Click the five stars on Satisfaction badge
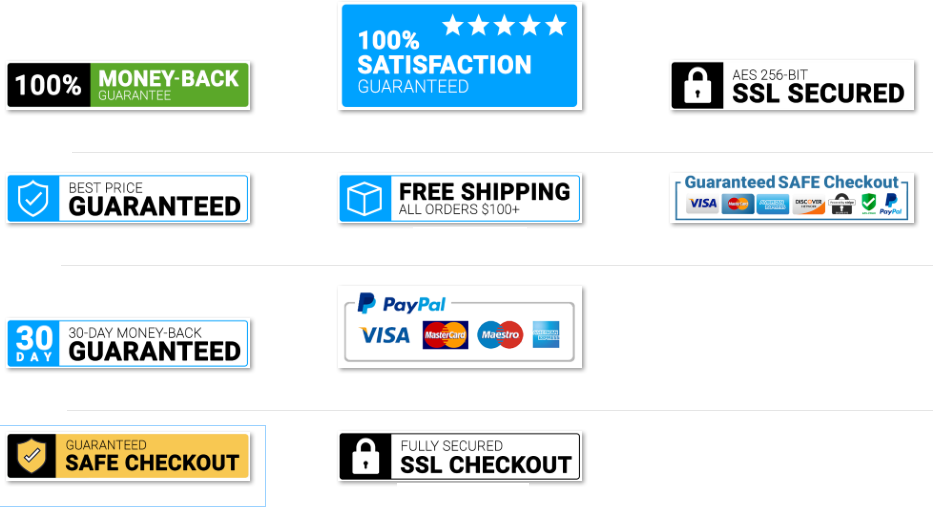Image resolution: width=933 pixels, height=507 pixels. (505, 26)
